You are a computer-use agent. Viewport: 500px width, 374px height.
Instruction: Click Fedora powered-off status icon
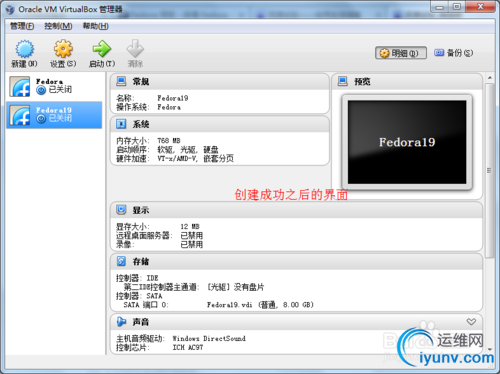click(41, 90)
